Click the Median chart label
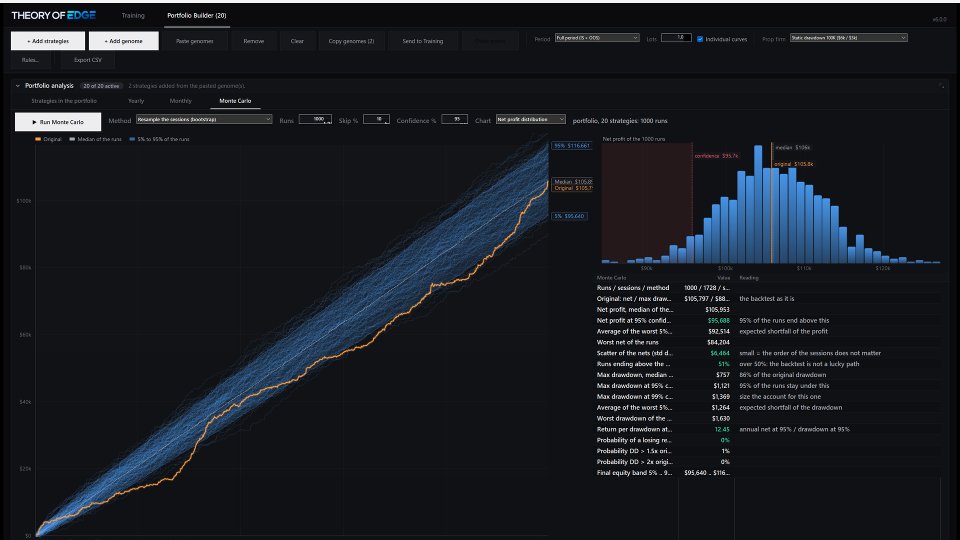Viewport: 960px width, 540px height. [572, 182]
